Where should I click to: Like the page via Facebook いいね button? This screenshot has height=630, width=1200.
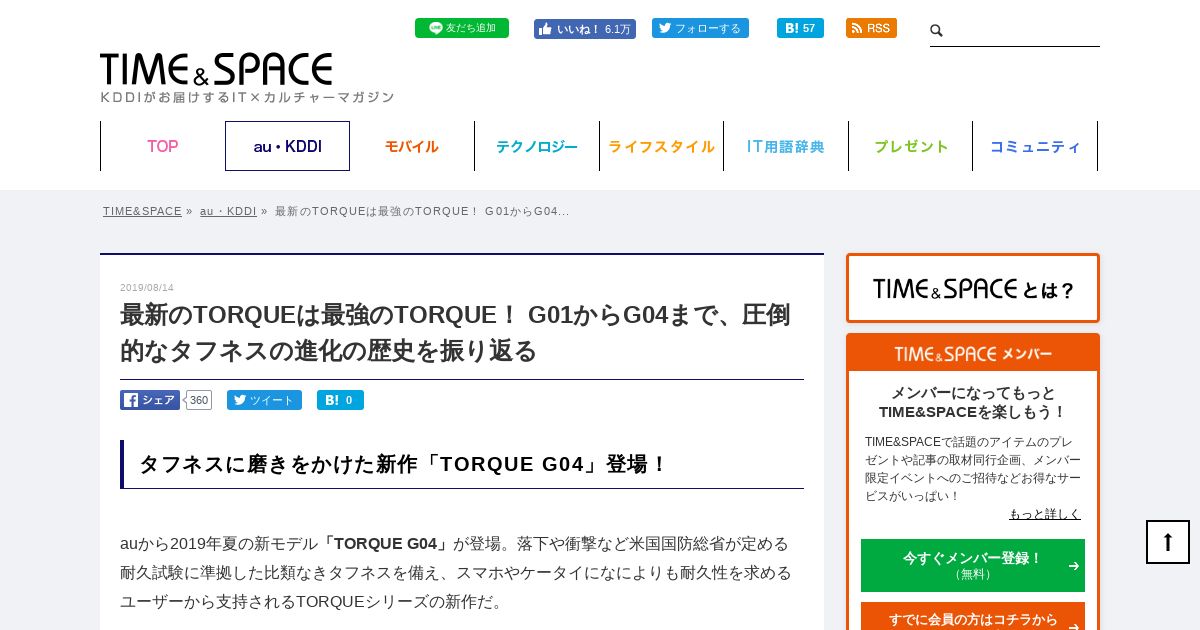585,29
